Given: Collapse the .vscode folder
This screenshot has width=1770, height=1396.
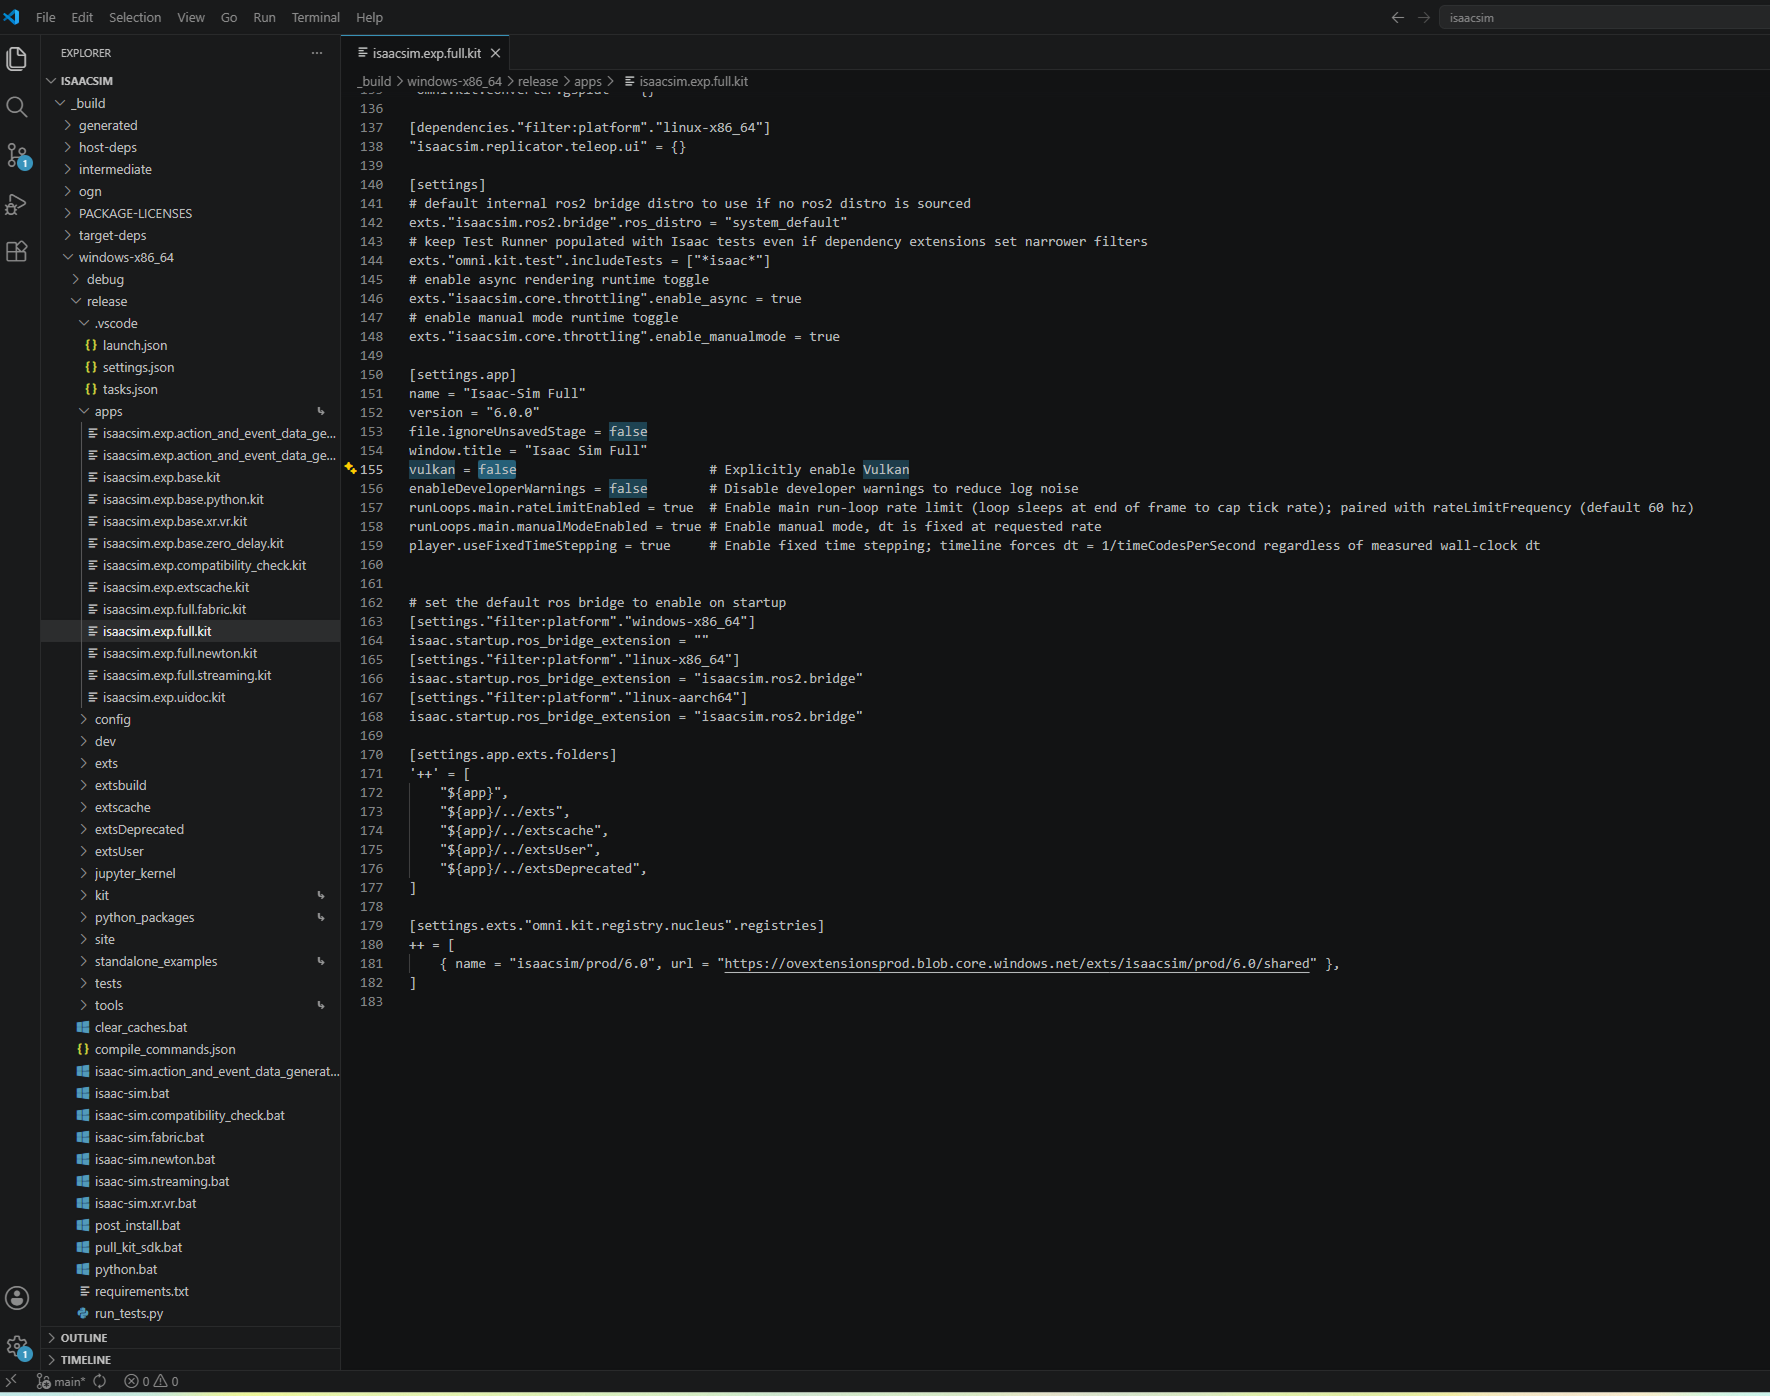Looking at the screenshot, I should click(116, 323).
